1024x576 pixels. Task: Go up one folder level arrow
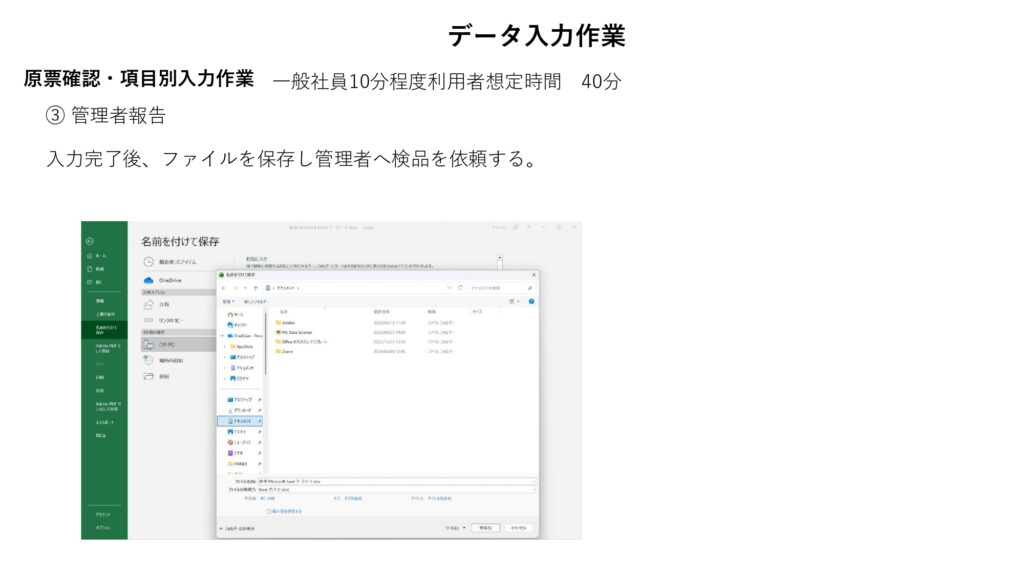click(x=256, y=287)
